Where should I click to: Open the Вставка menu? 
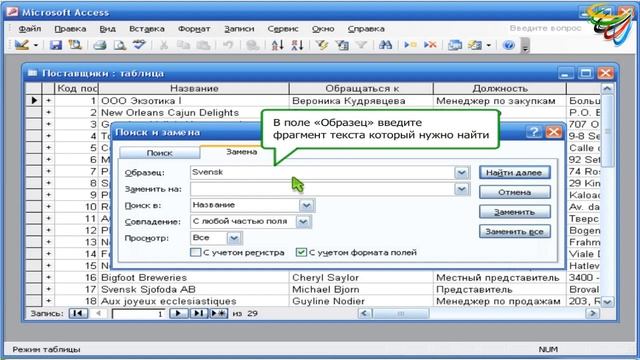pyautogui.click(x=147, y=29)
